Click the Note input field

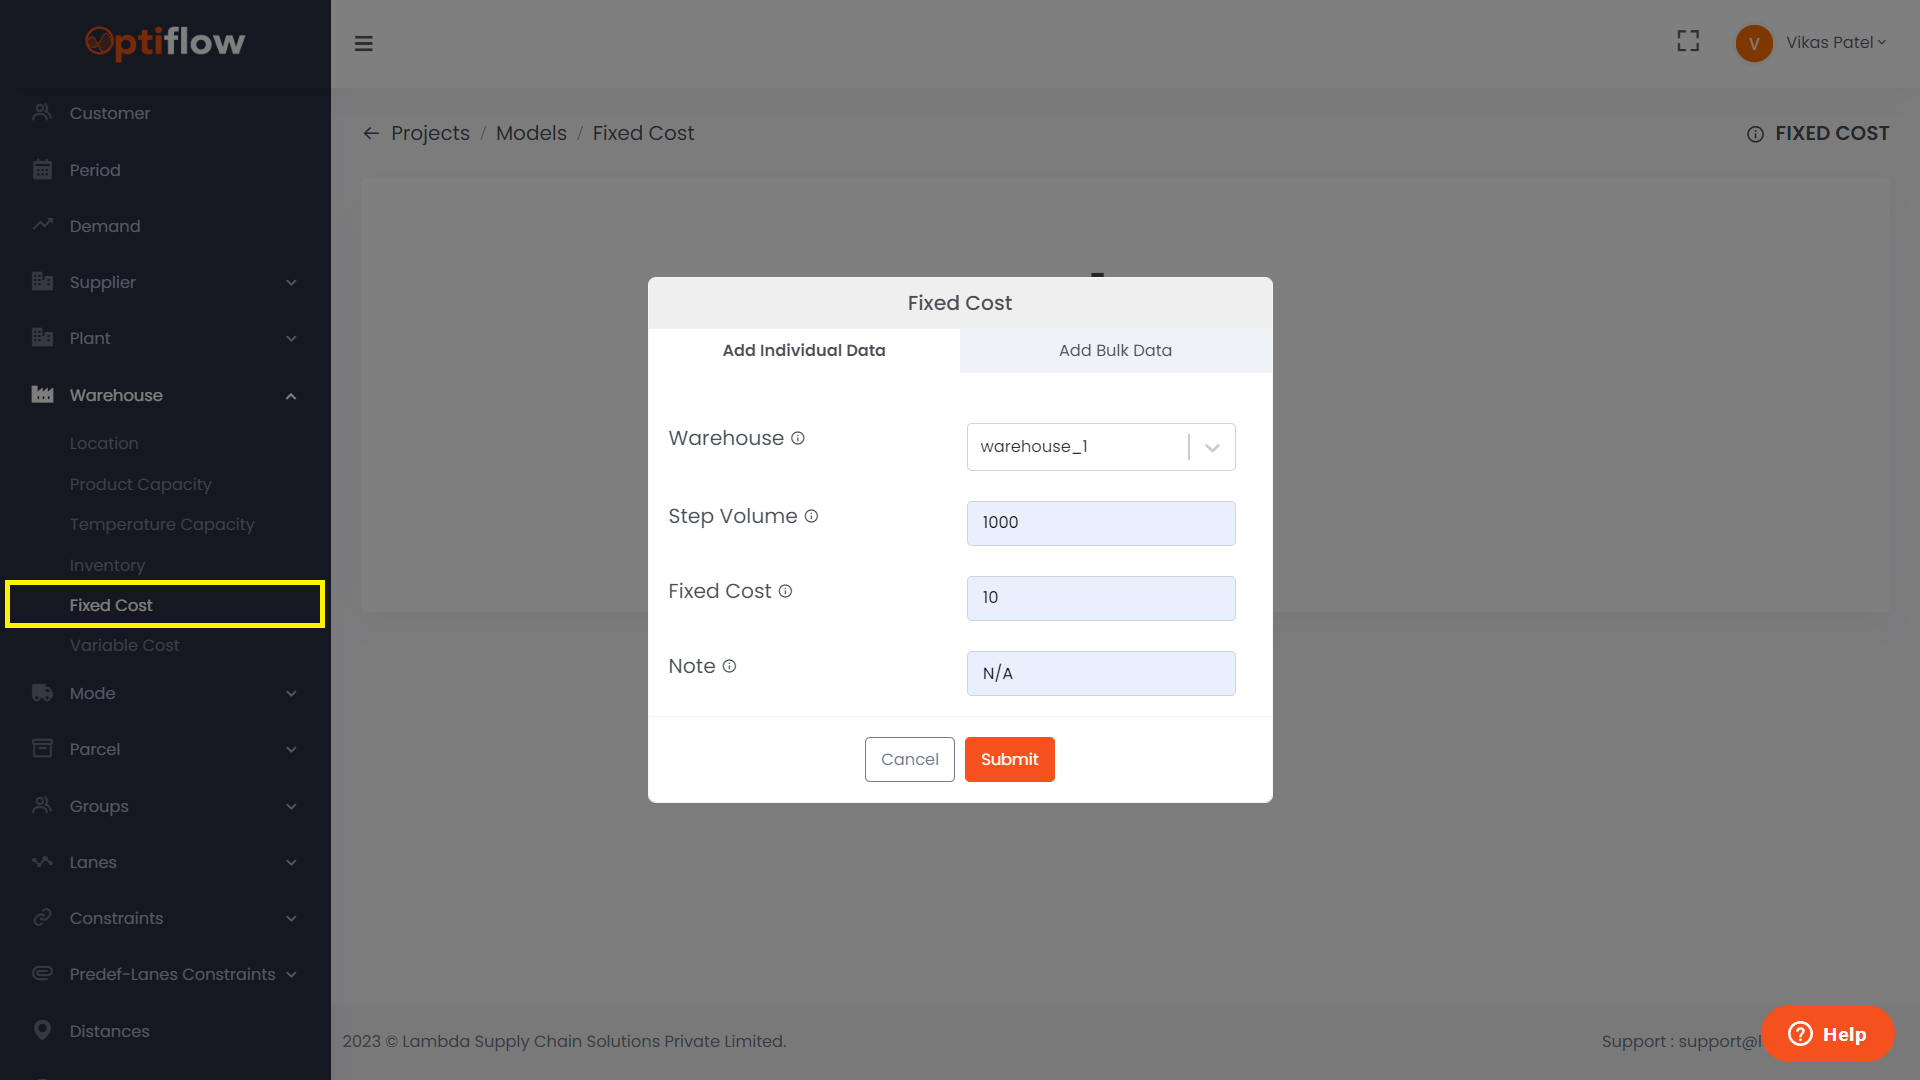click(x=1100, y=673)
